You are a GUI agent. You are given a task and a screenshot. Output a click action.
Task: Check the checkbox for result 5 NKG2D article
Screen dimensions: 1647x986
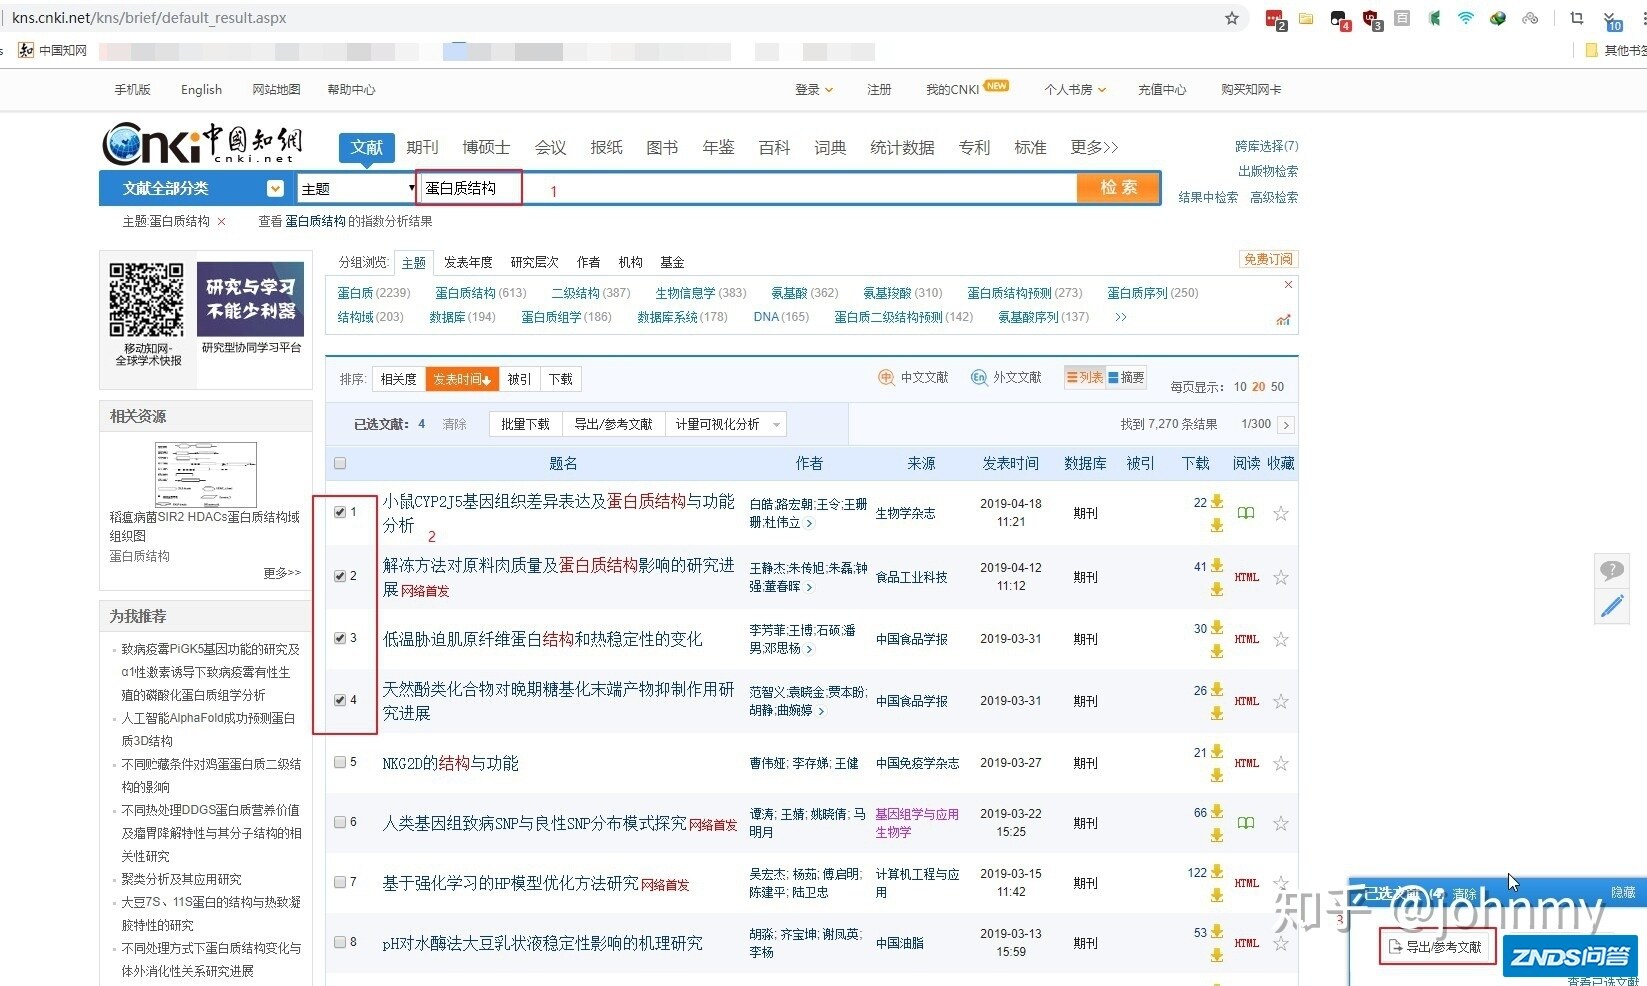click(340, 761)
